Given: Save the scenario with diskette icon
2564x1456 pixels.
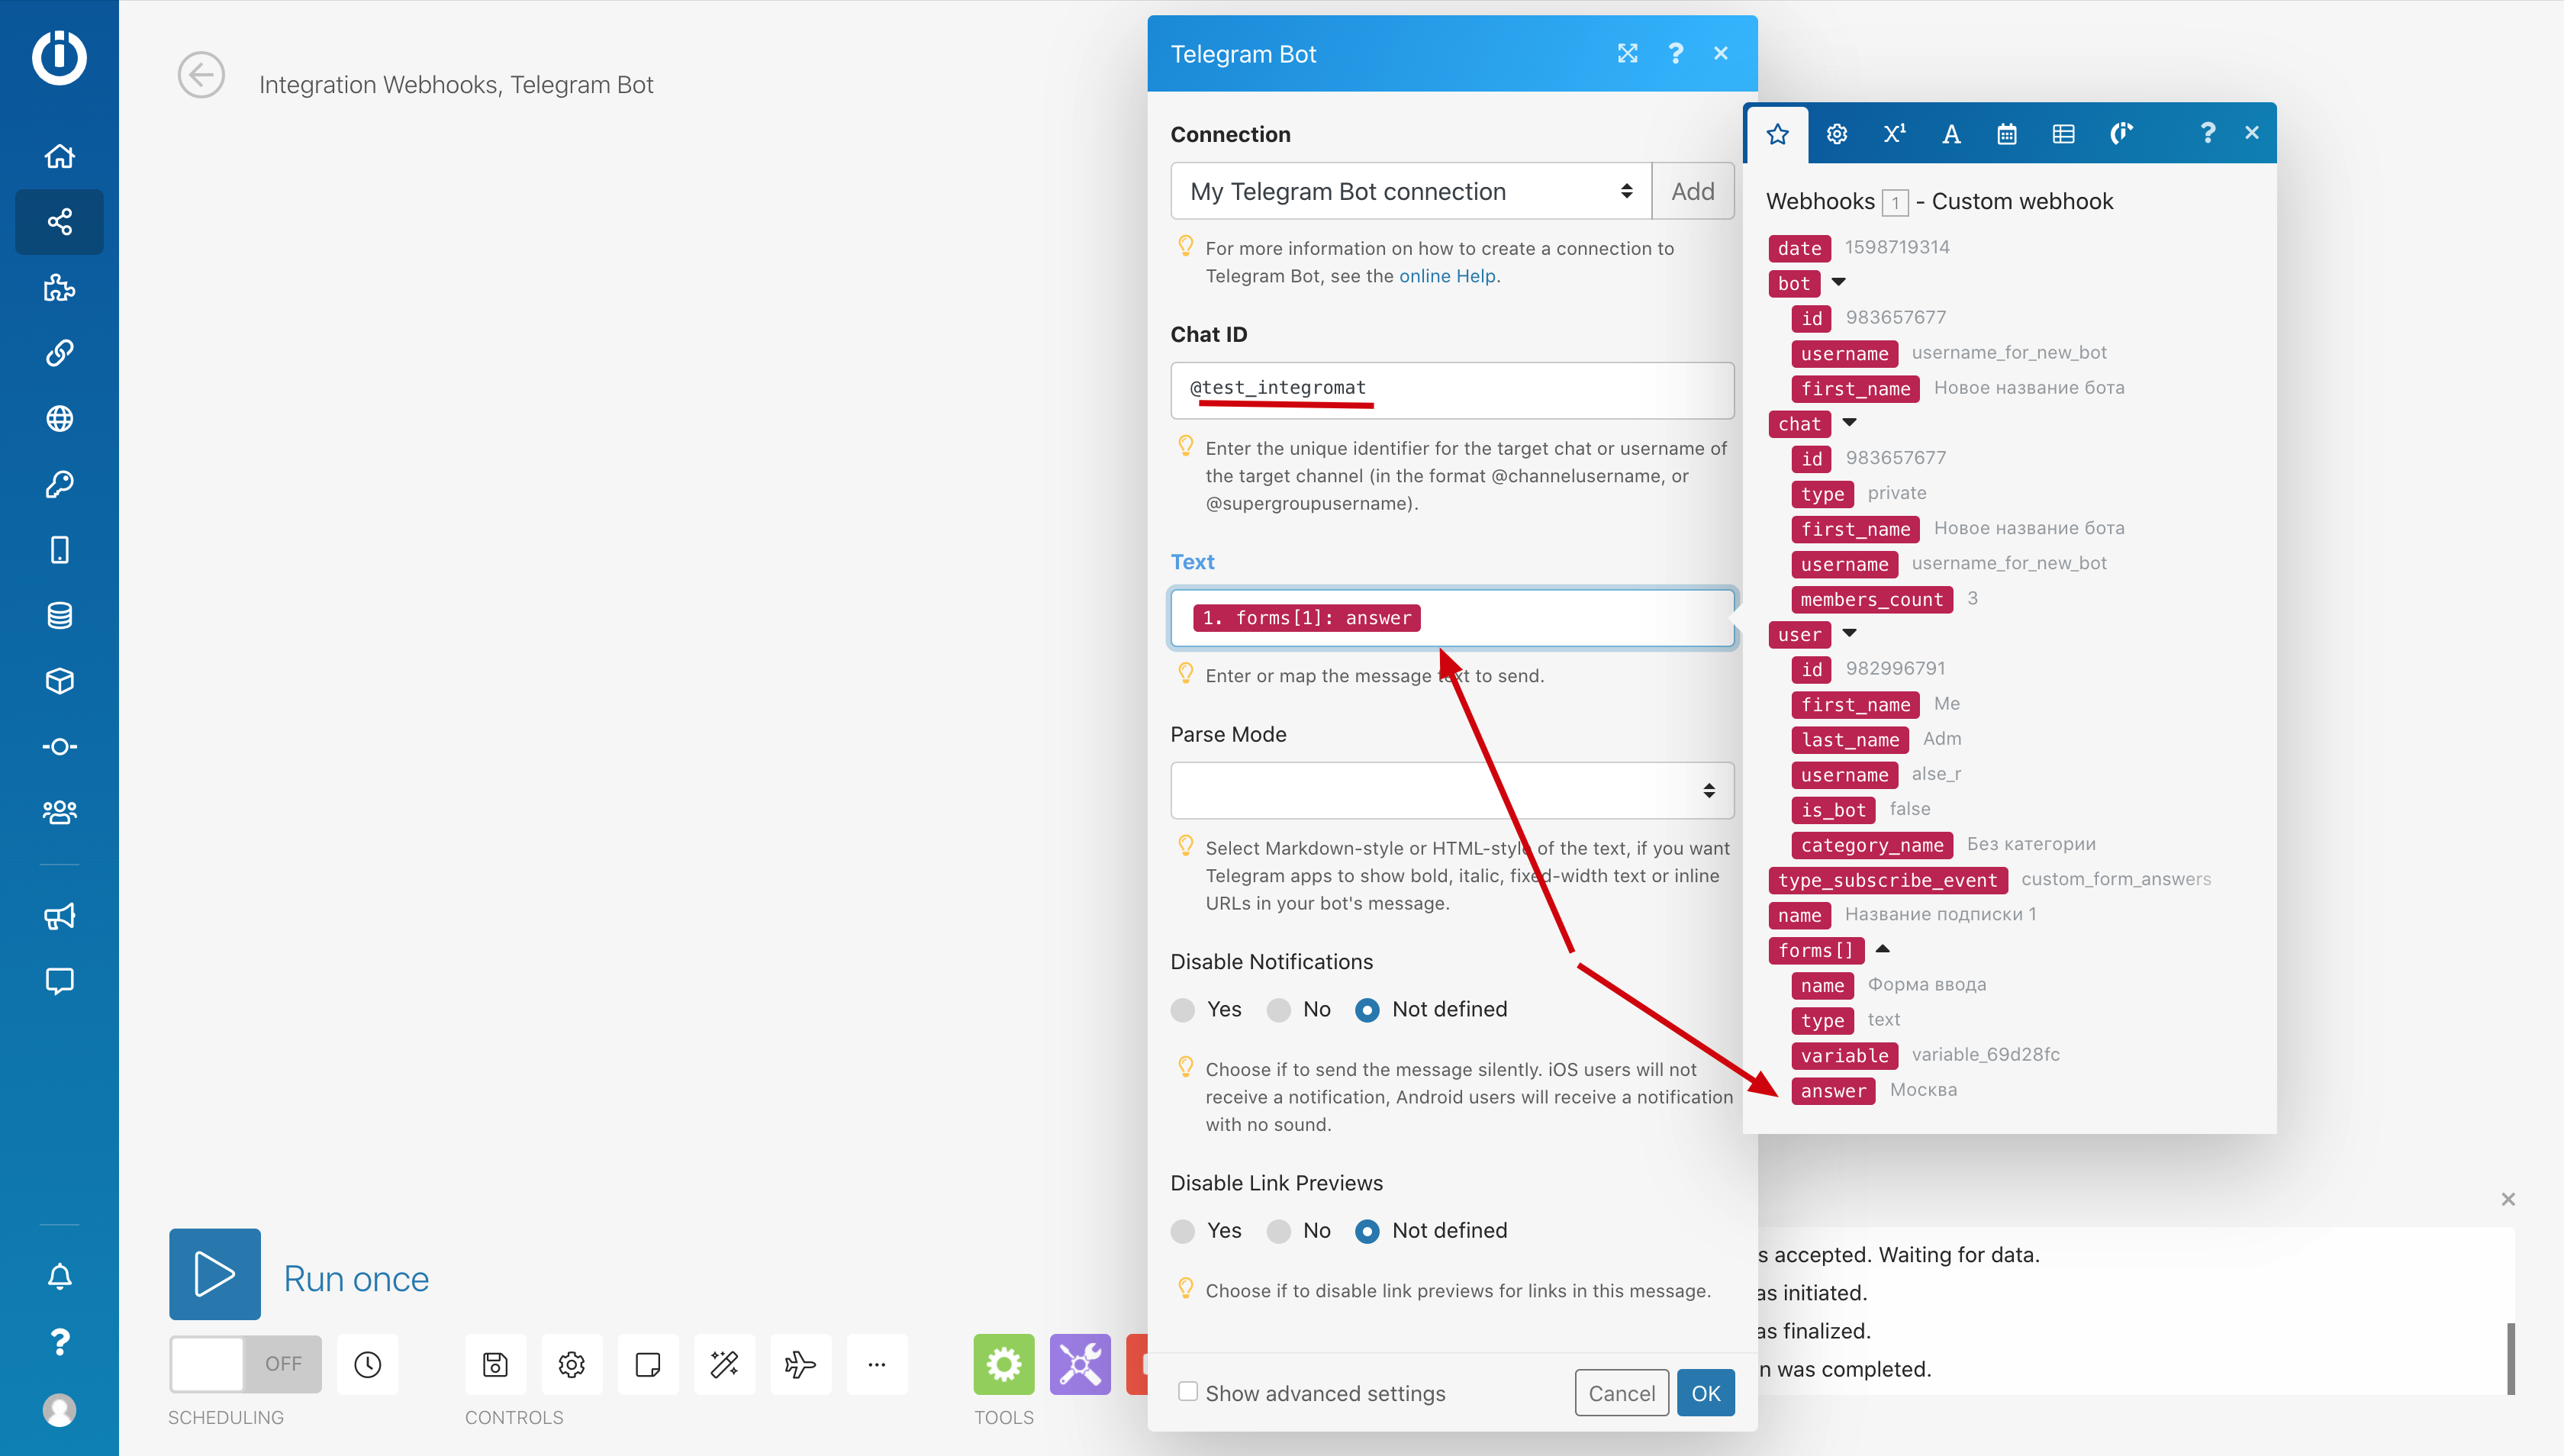Looking at the screenshot, I should click(x=495, y=1364).
